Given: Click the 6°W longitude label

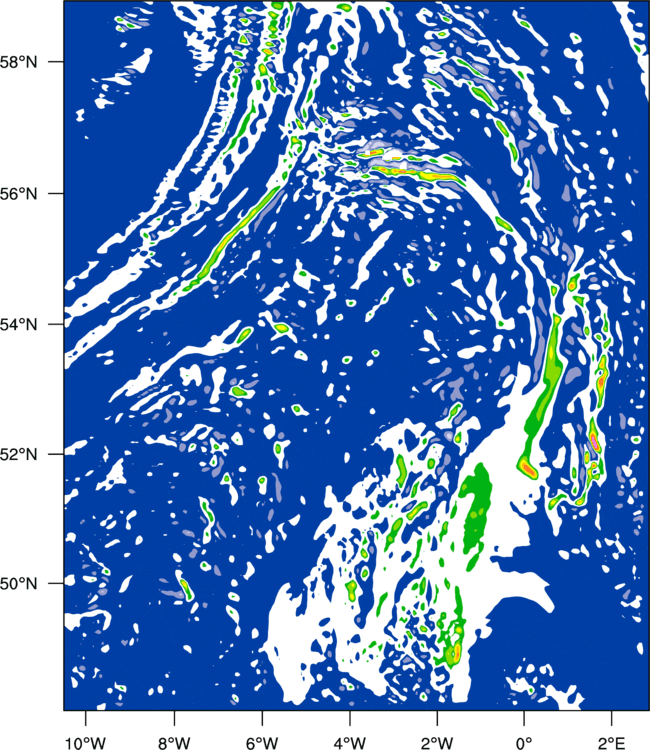Looking at the screenshot, I should tap(262, 743).
